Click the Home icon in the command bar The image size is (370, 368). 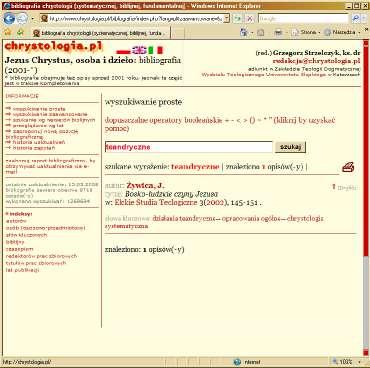click(x=244, y=32)
